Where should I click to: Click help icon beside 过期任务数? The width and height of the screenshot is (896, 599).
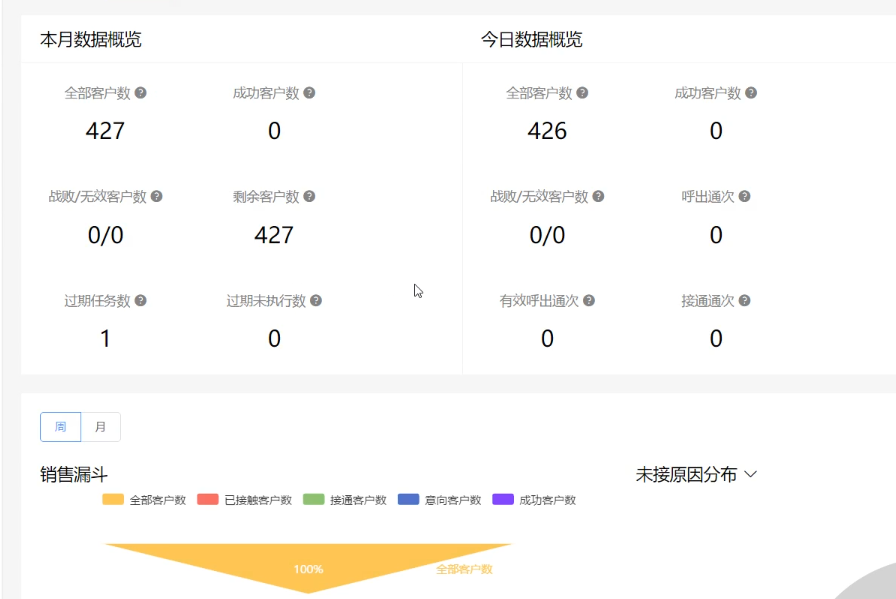(x=141, y=300)
